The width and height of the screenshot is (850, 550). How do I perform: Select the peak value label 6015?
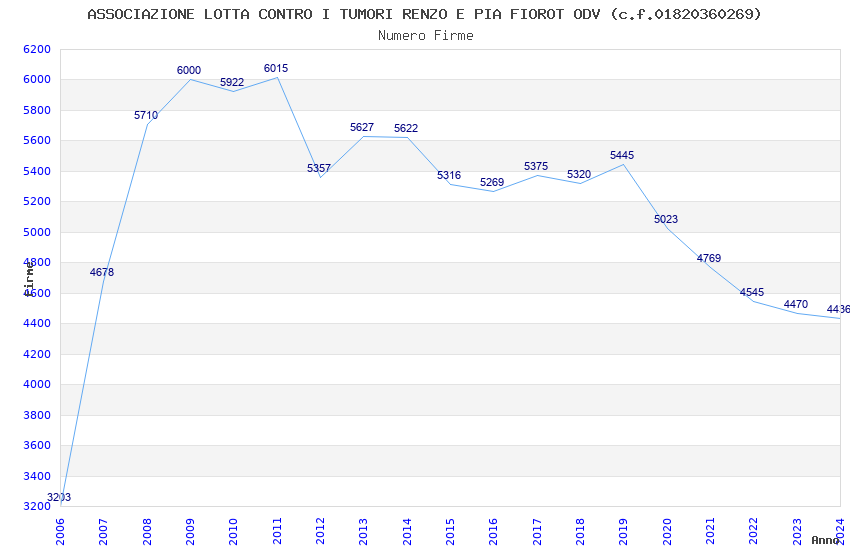(276, 68)
